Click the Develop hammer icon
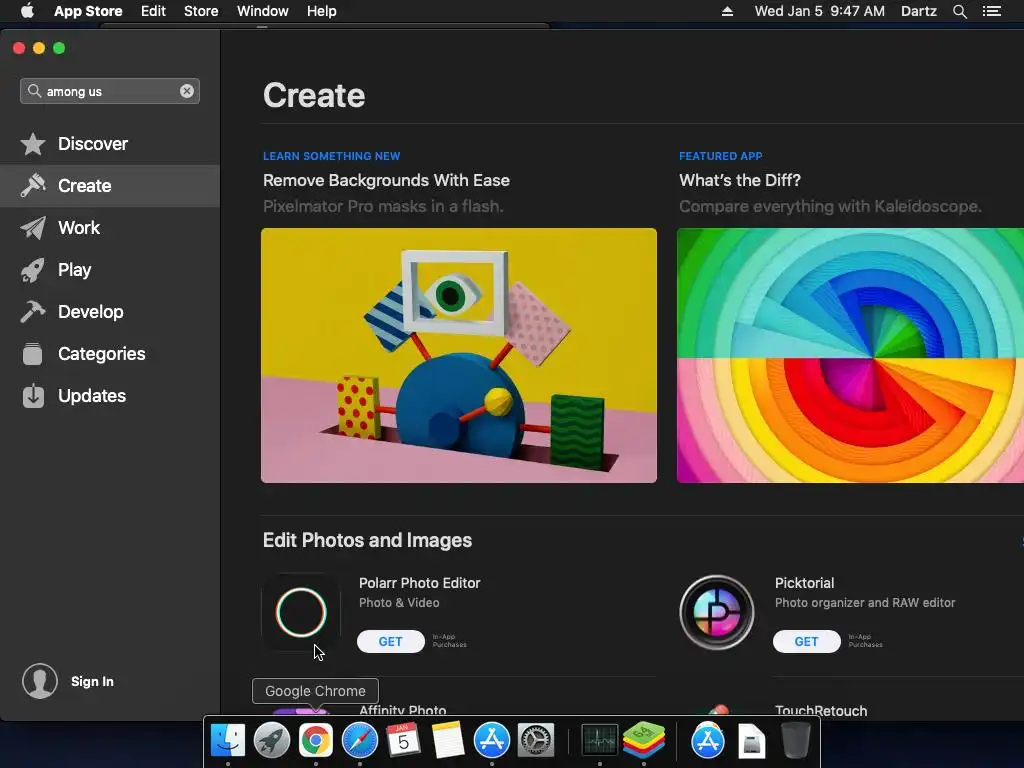This screenshot has width=1024, height=768. click(x=33, y=312)
